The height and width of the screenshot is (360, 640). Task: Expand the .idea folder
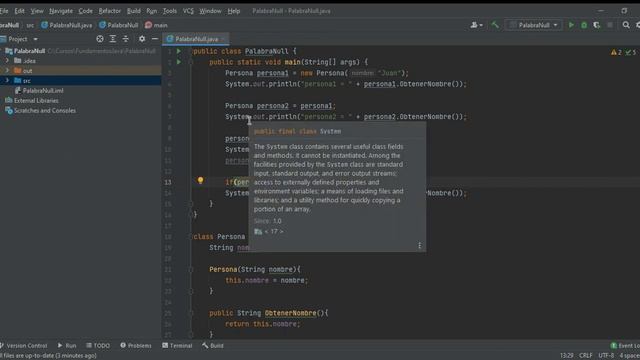tap(7, 61)
